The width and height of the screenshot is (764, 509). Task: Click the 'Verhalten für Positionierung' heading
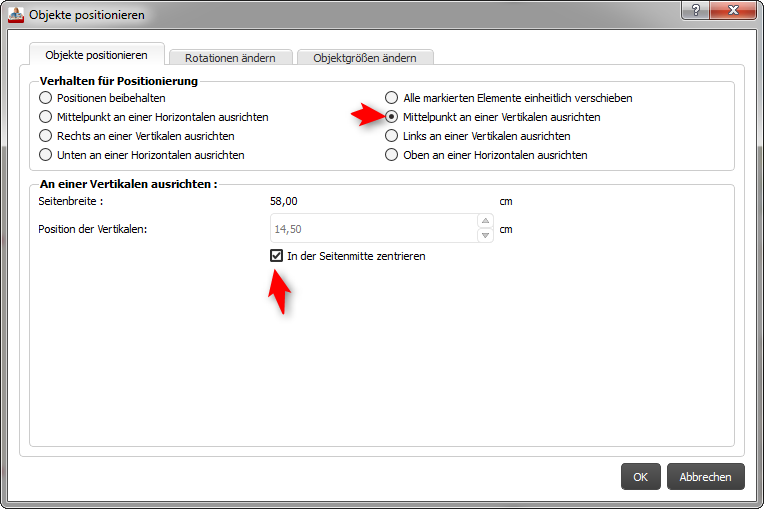click(x=119, y=81)
